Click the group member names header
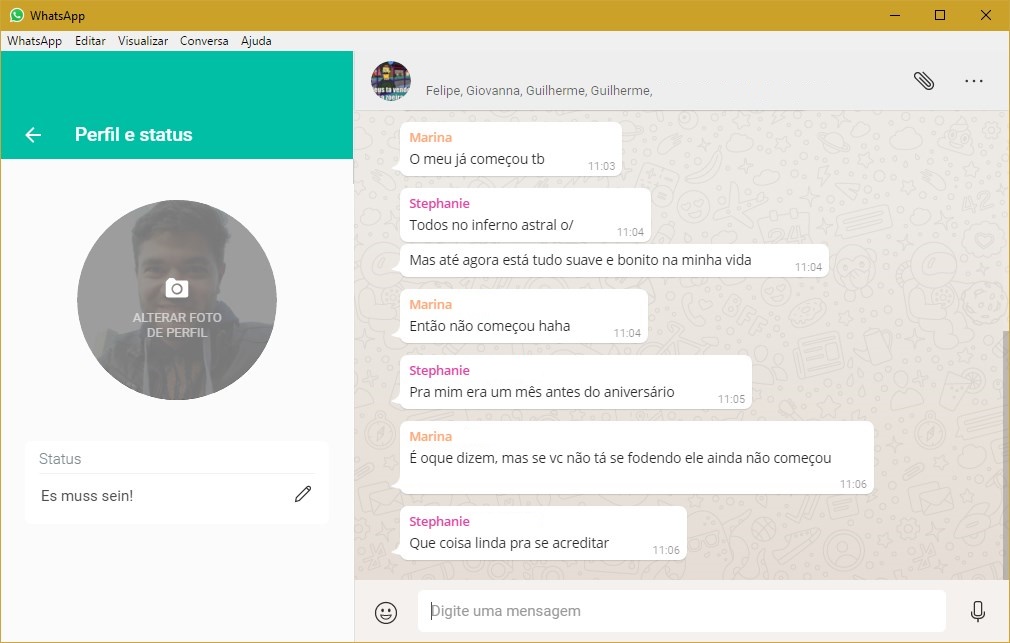The width and height of the screenshot is (1010, 643). pos(539,91)
